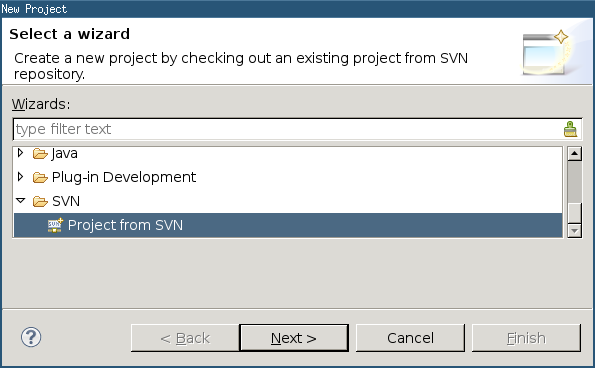Open help via question mark icon
The image size is (595, 368).
31,337
